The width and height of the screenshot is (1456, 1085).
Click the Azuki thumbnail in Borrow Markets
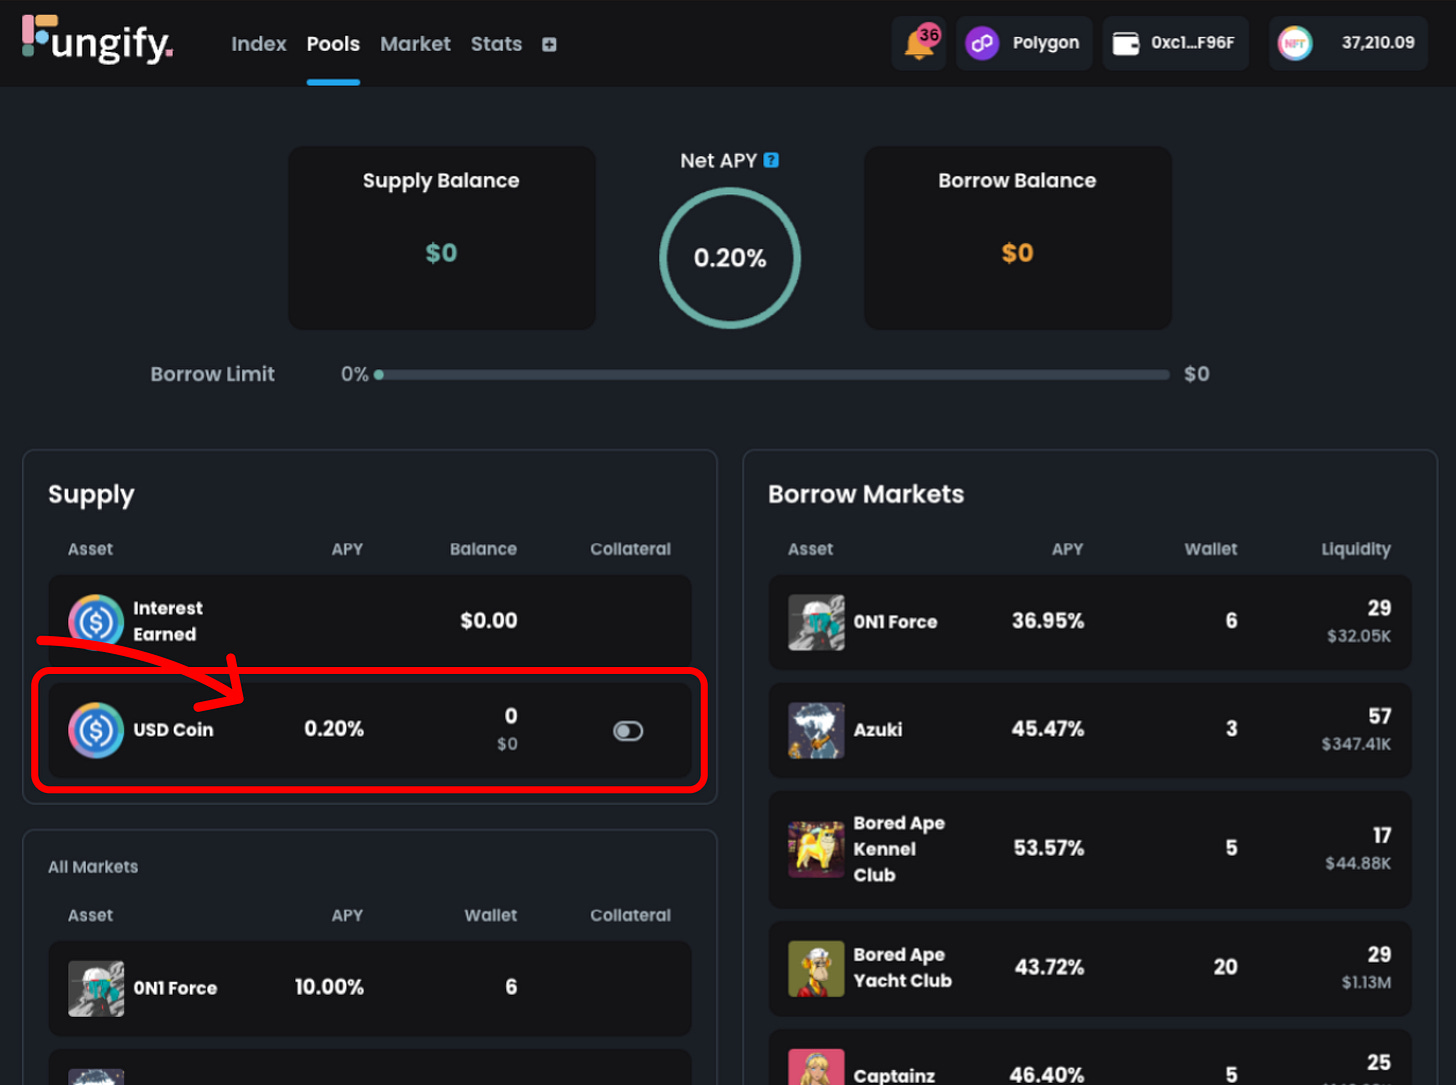pyautogui.click(x=816, y=730)
